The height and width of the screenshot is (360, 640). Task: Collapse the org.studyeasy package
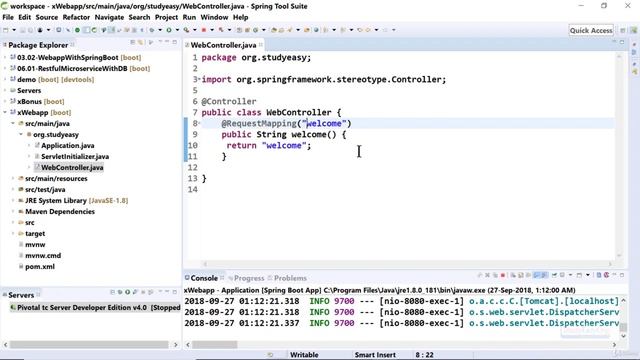(21, 134)
